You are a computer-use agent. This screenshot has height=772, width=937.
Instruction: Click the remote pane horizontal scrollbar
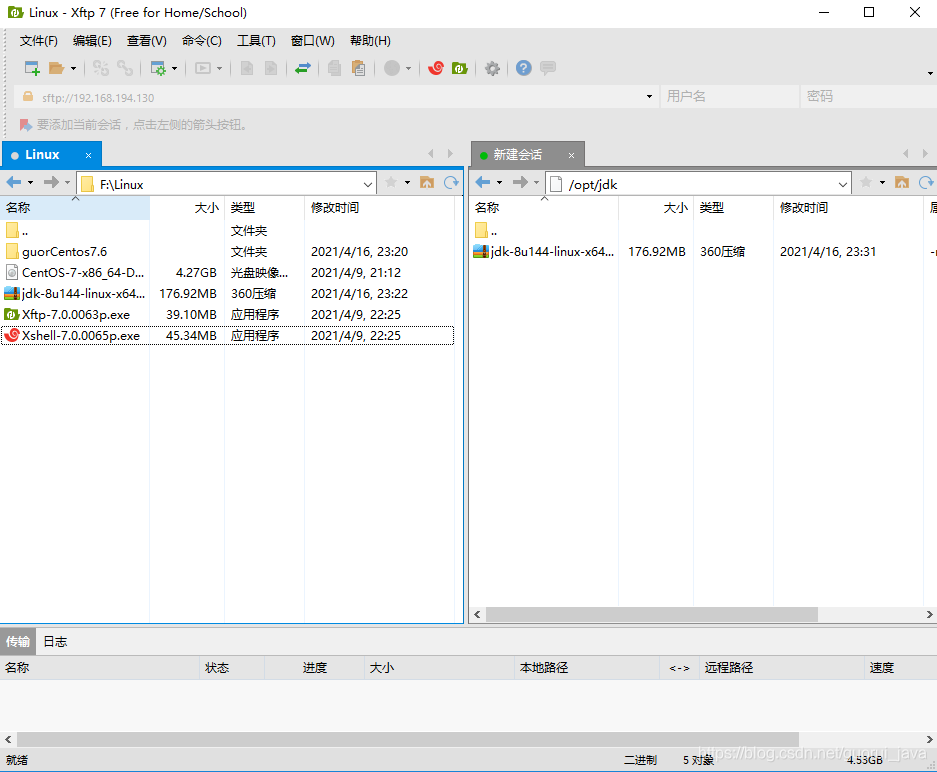[x=651, y=614]
